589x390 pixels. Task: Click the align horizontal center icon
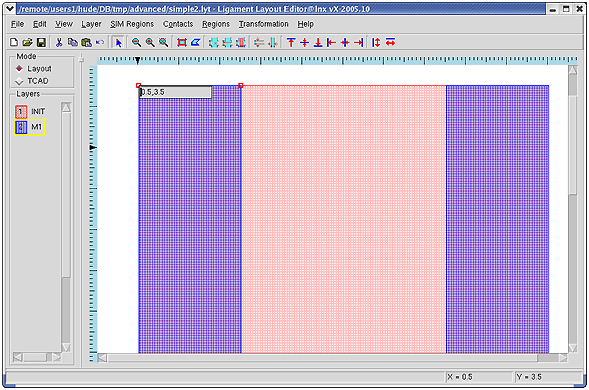[345, 42]
